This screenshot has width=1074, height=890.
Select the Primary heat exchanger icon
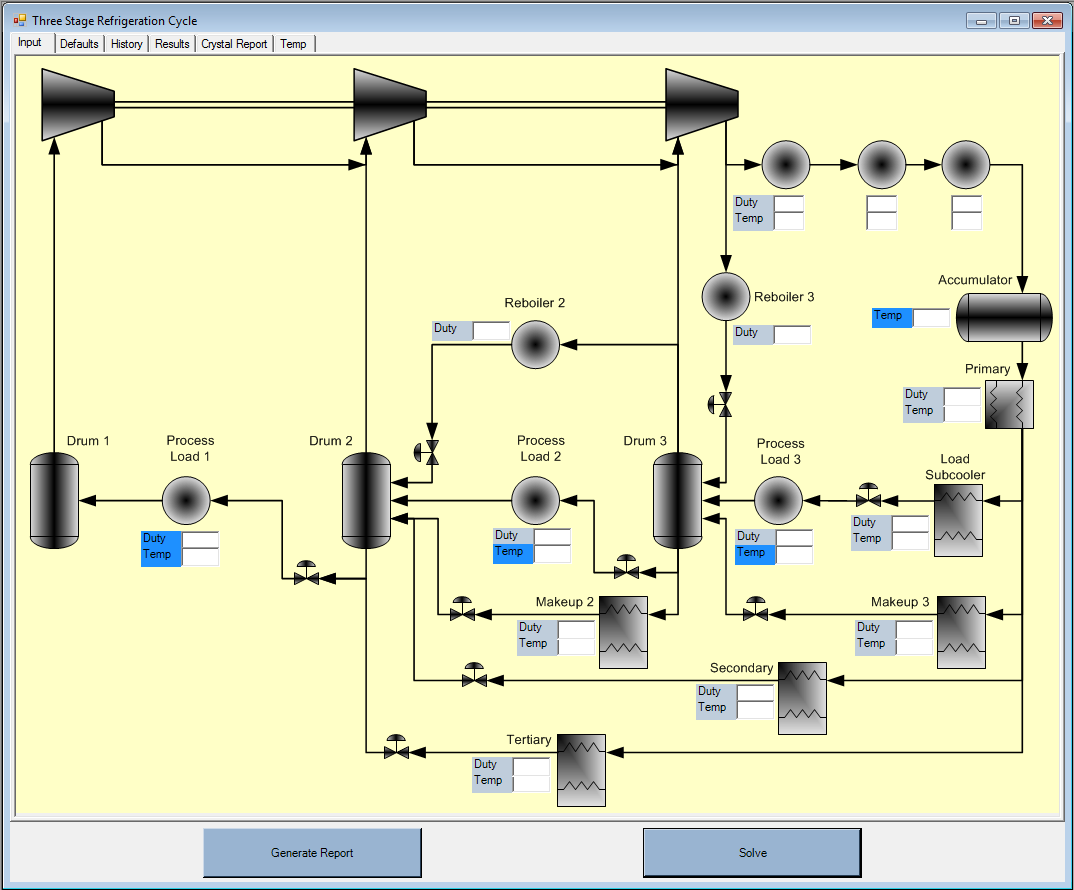[1009, 405]
